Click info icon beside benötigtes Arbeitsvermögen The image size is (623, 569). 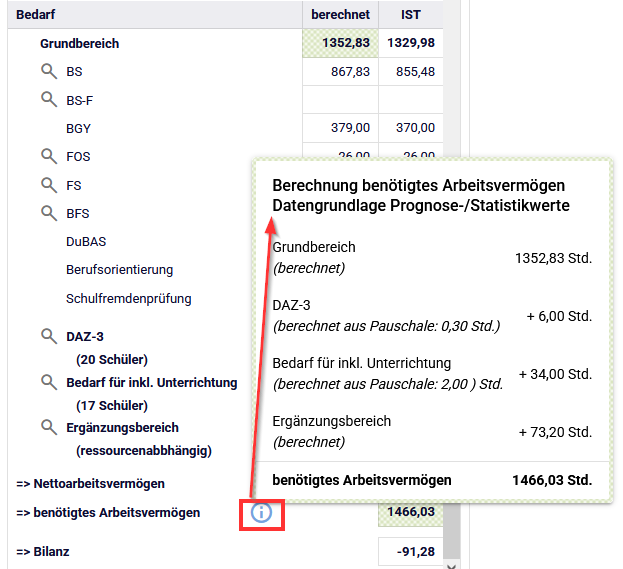(261, 513)
